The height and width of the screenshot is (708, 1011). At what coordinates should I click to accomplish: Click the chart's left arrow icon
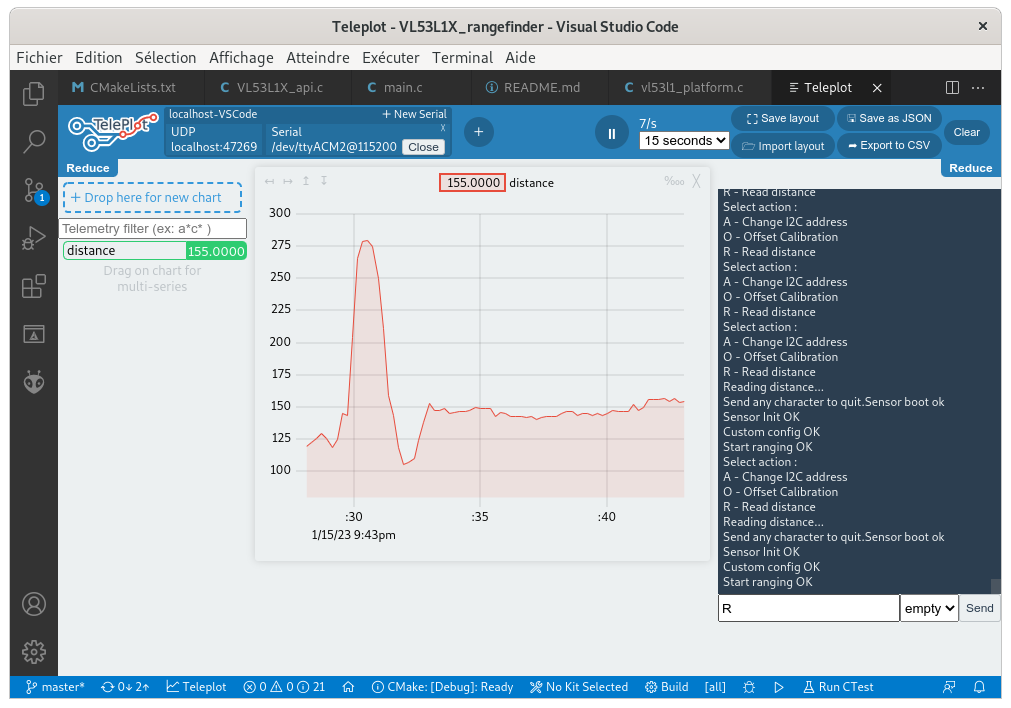click(270, 181)
